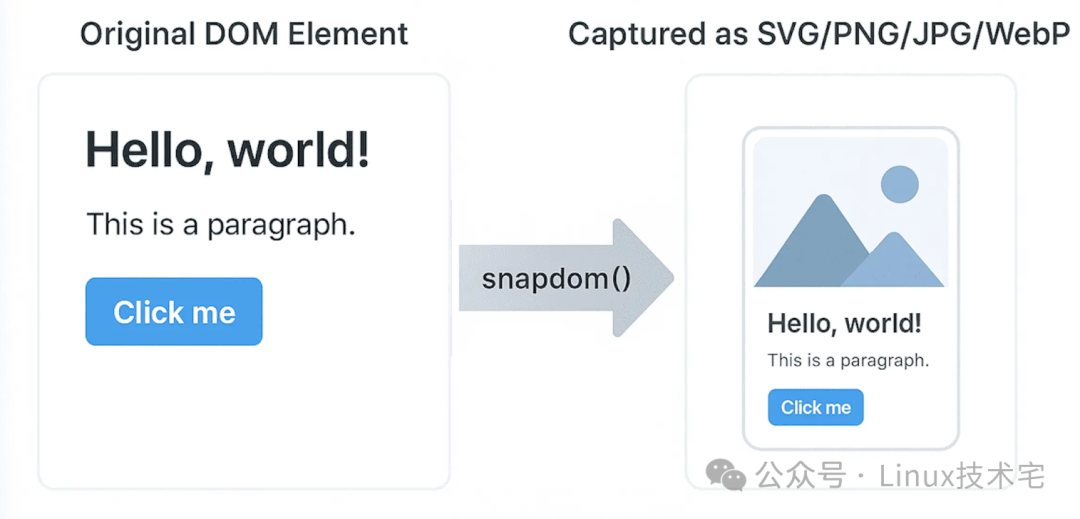Select the large "Hello, world!" heading
The image size is (1080, 519).
tap(228, 150)
